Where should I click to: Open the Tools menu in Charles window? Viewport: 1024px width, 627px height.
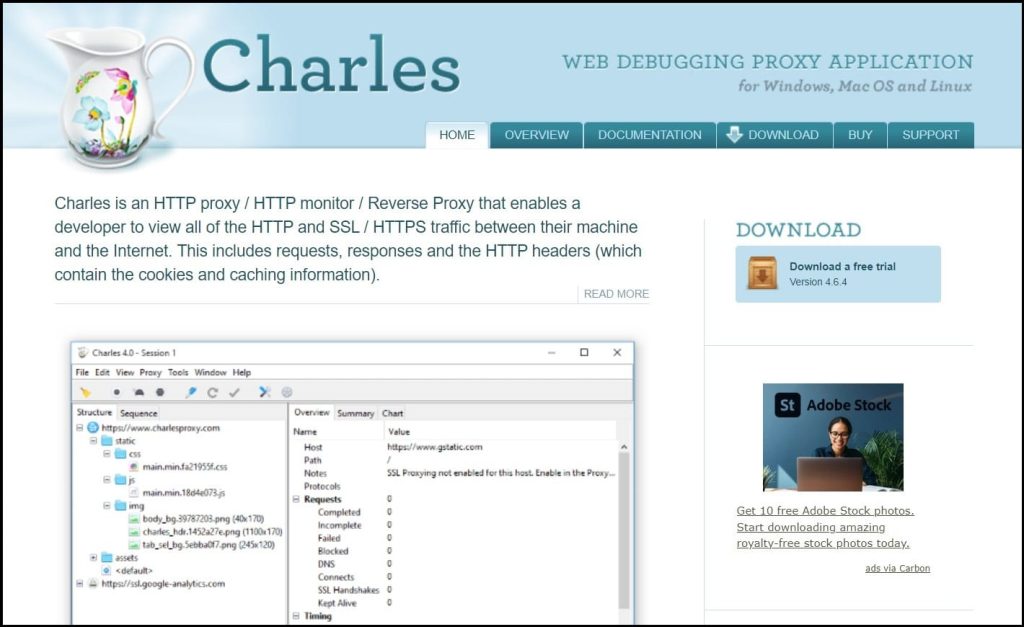[178, 372]
